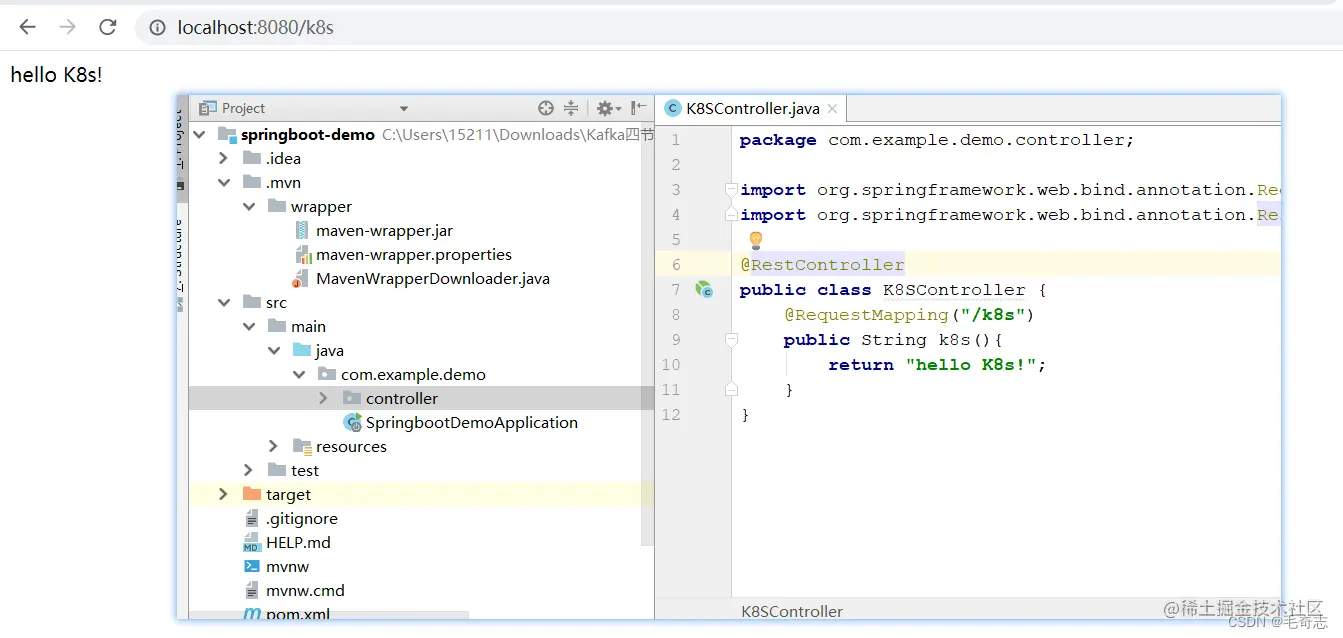
Task: Close the K8SController.java tab
Action: click(833, 109)
